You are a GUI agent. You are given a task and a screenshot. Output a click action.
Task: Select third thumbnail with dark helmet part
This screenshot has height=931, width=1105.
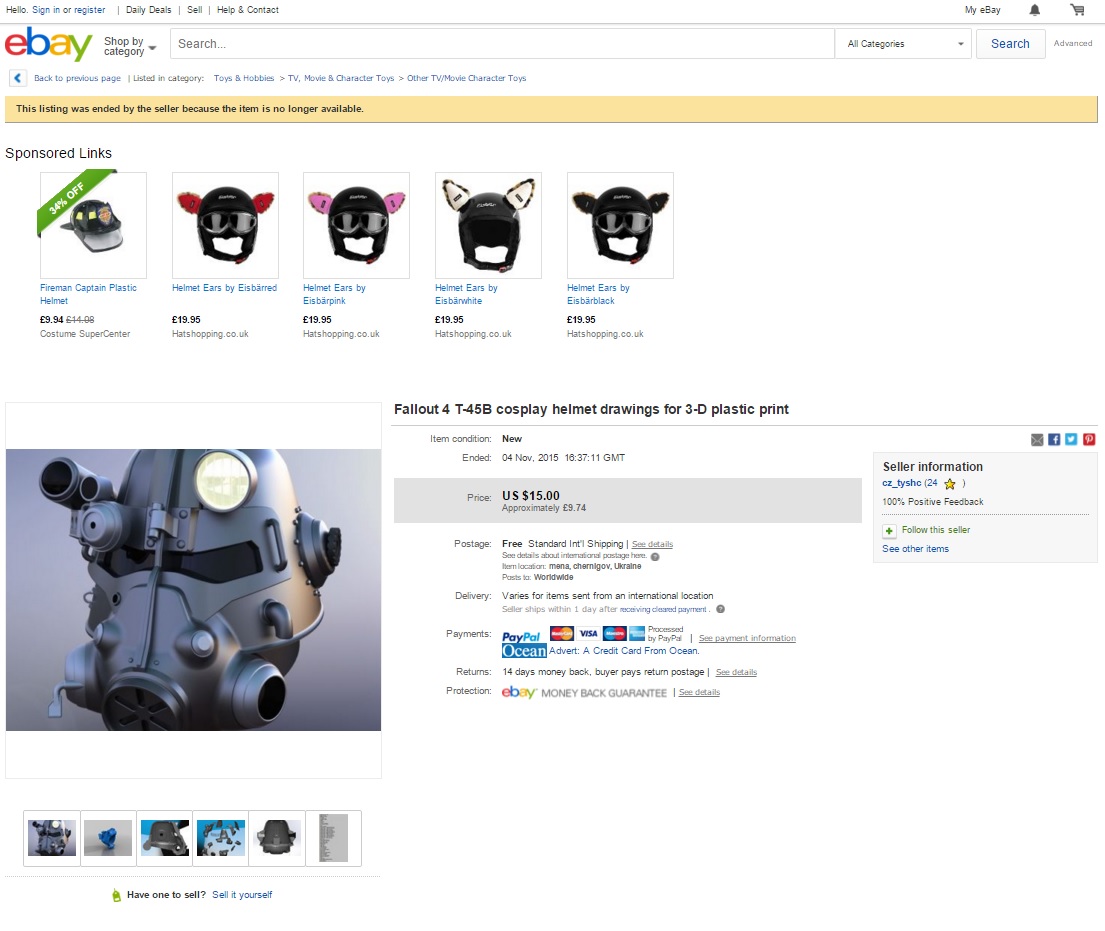(x=164, y=838)
